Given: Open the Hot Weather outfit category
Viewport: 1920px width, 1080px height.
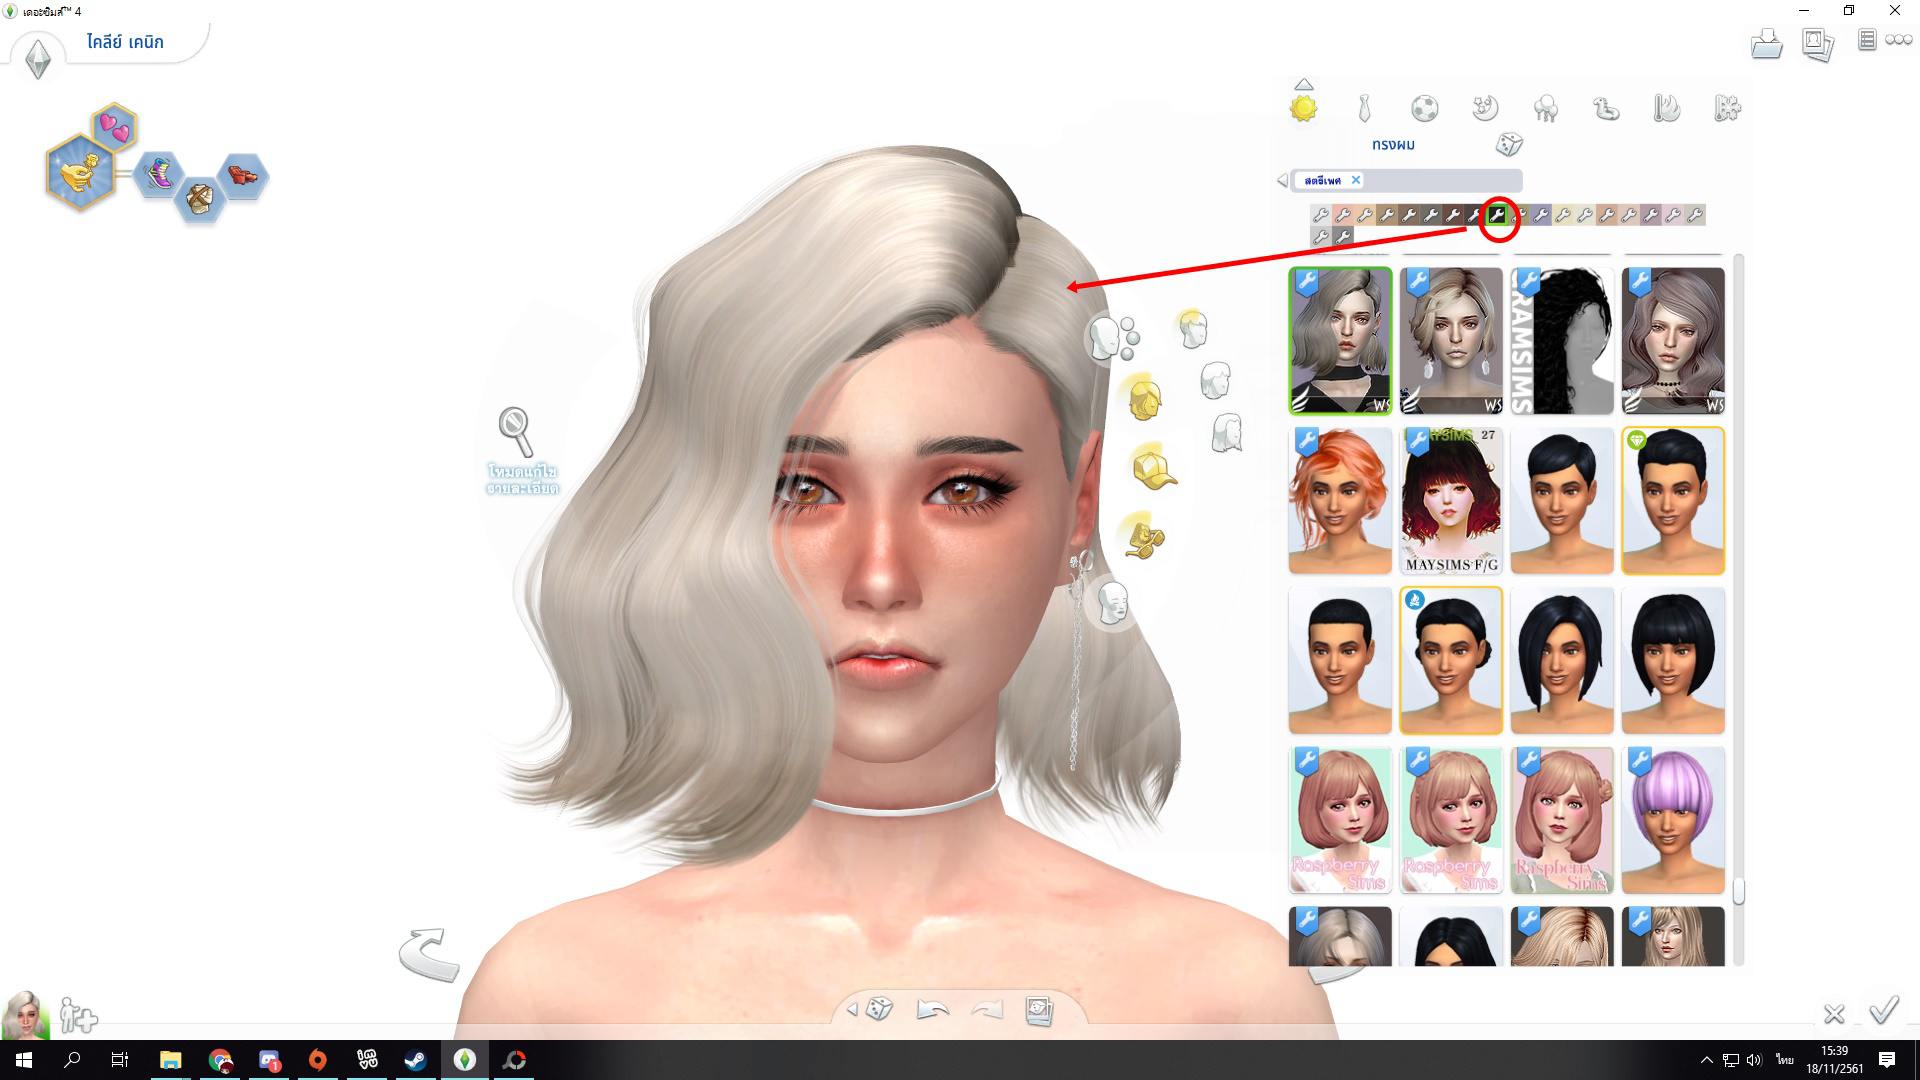Looking at the screenshot, I should click(1667, 108).
